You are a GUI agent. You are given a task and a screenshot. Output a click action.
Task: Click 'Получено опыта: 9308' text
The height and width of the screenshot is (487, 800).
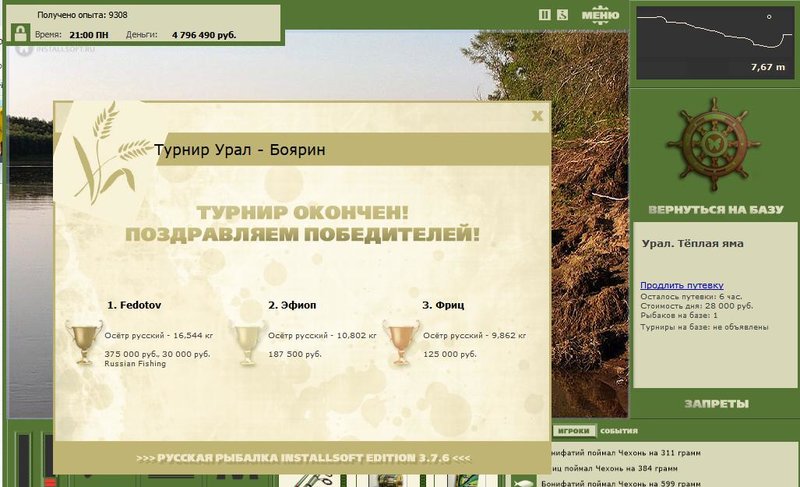coord(82,15)
